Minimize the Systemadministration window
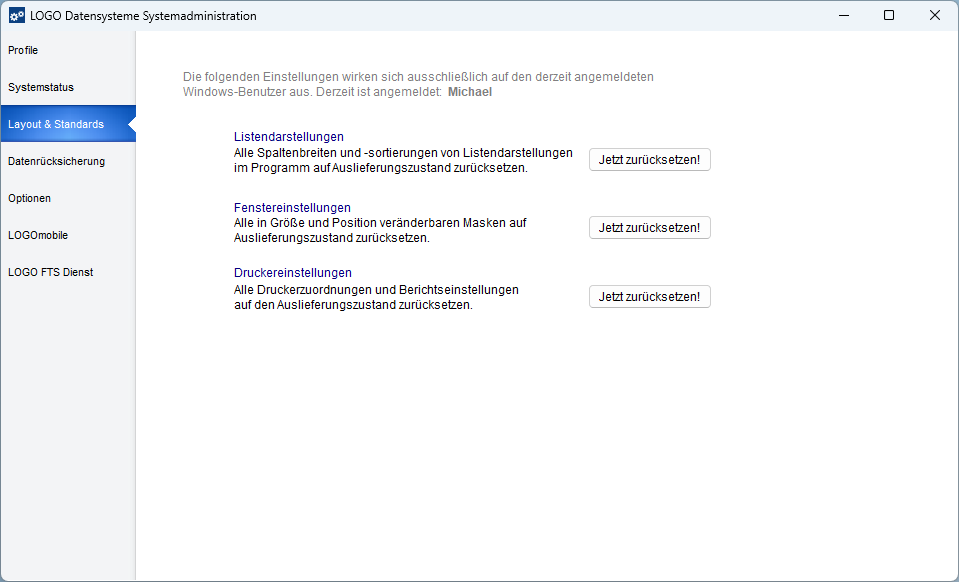Screen dimensions: 959x582 click(x=844, y=15)
